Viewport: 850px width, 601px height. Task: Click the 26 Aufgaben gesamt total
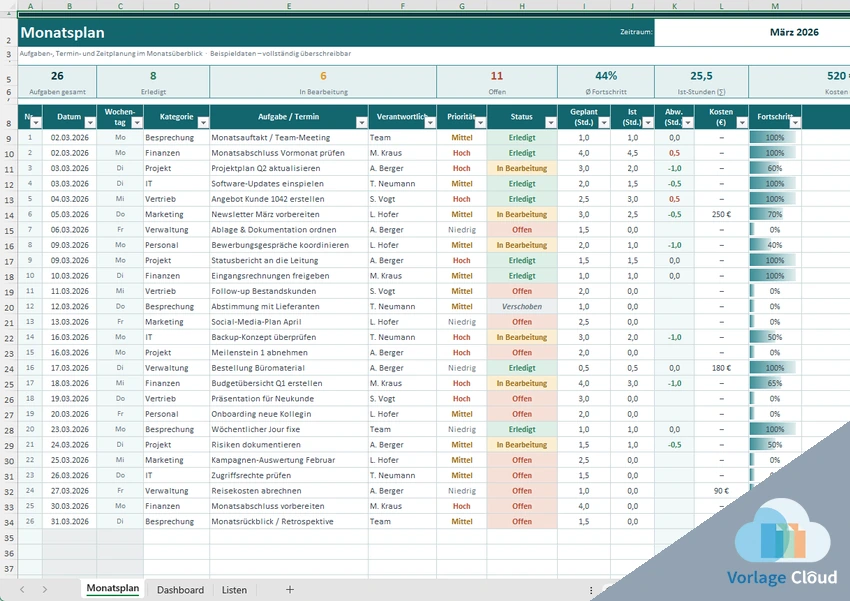(57, 76)
